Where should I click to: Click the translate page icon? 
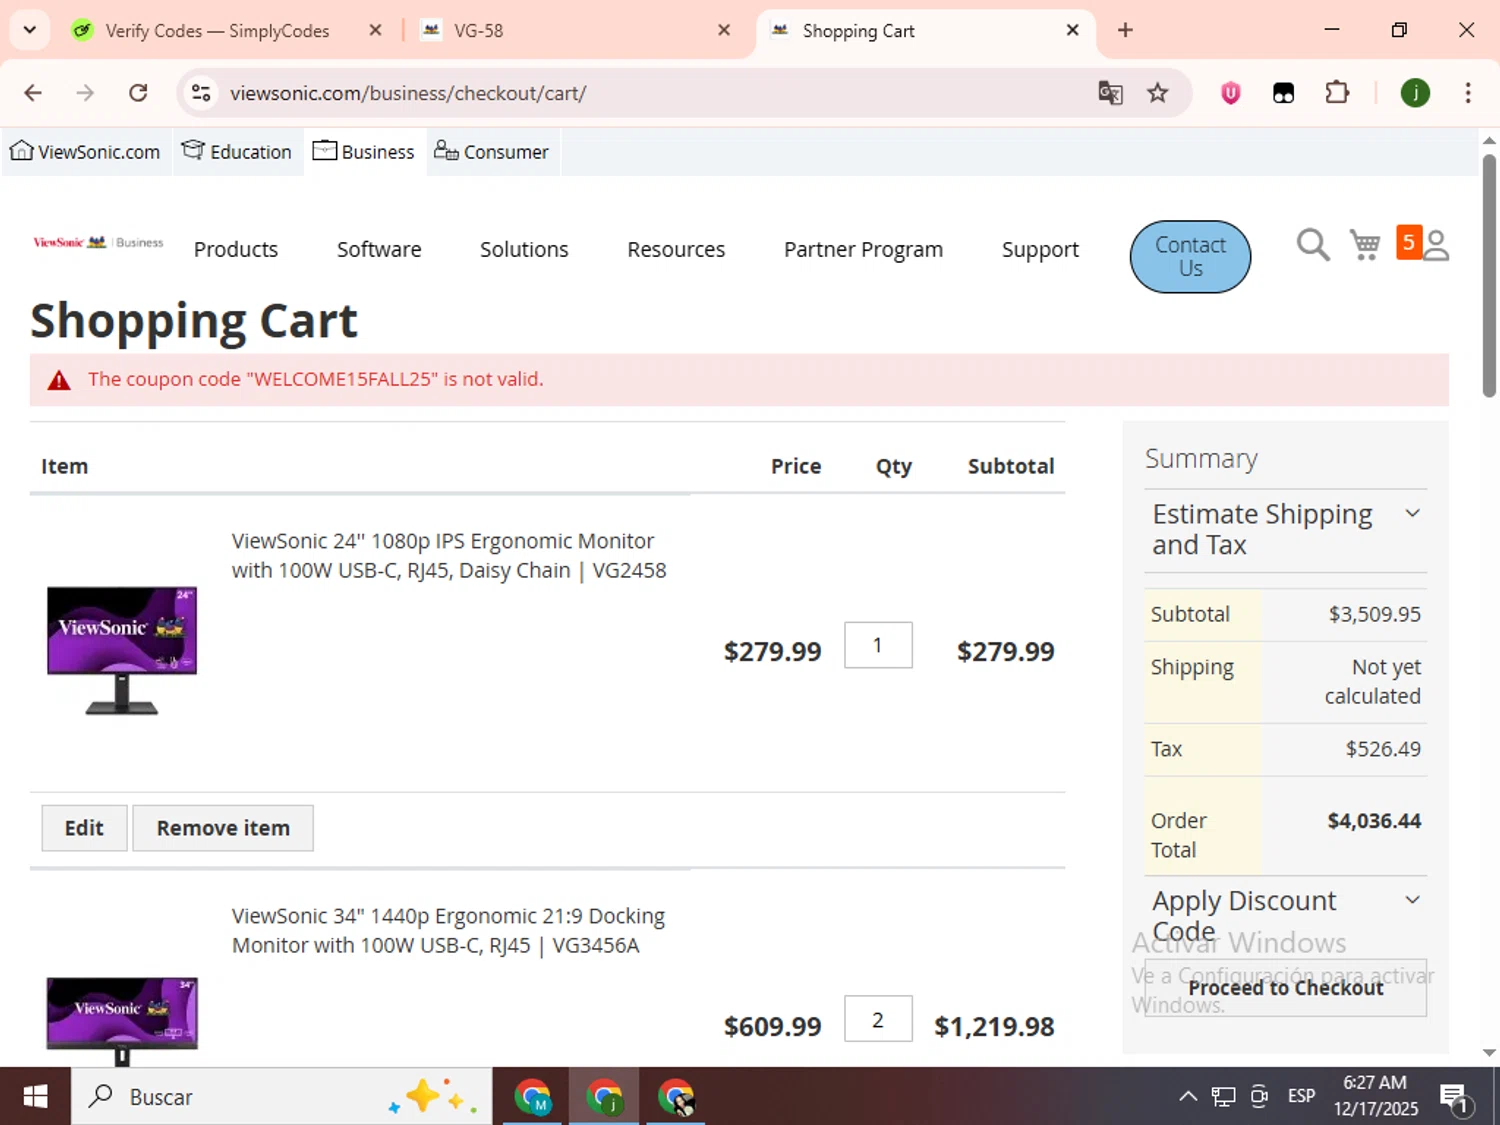pyautogui.click(x=1110, y=93)
